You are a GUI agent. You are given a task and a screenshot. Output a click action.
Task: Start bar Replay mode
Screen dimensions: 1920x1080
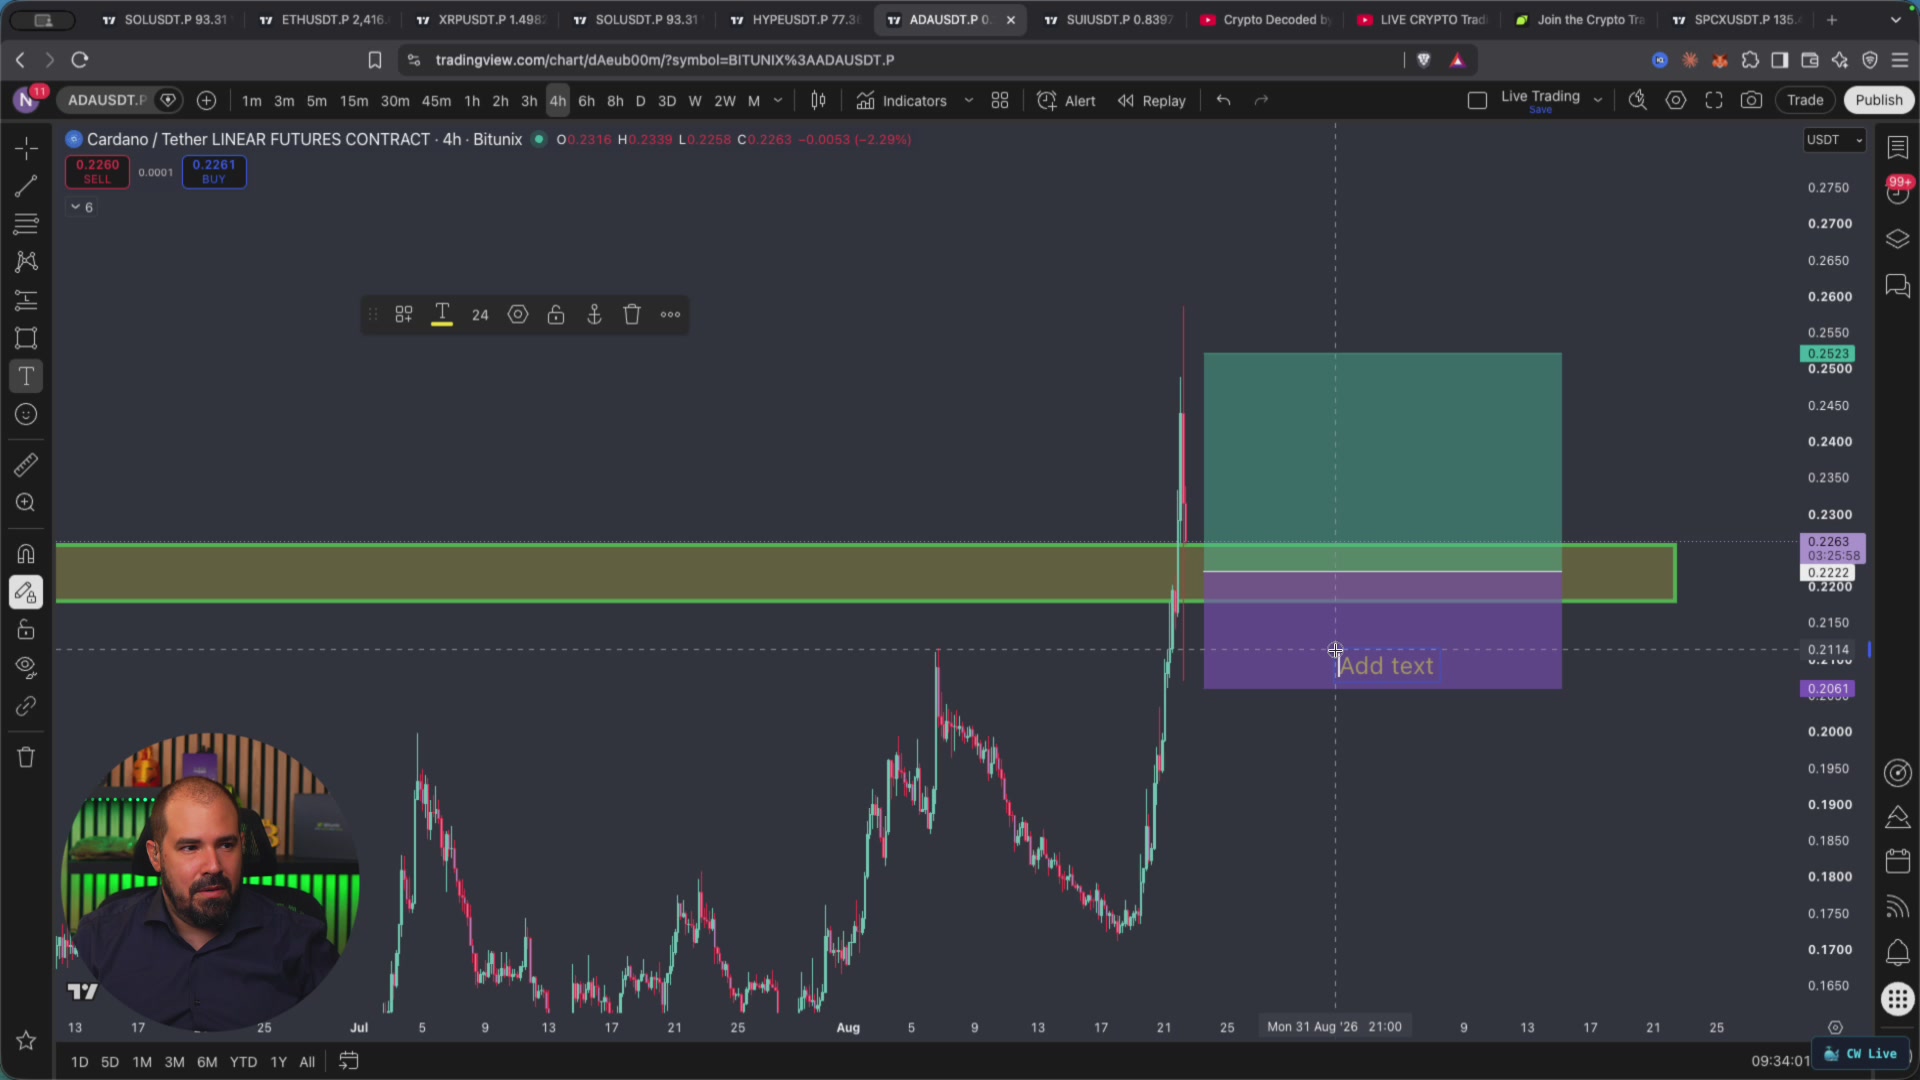coord(1151,101)
